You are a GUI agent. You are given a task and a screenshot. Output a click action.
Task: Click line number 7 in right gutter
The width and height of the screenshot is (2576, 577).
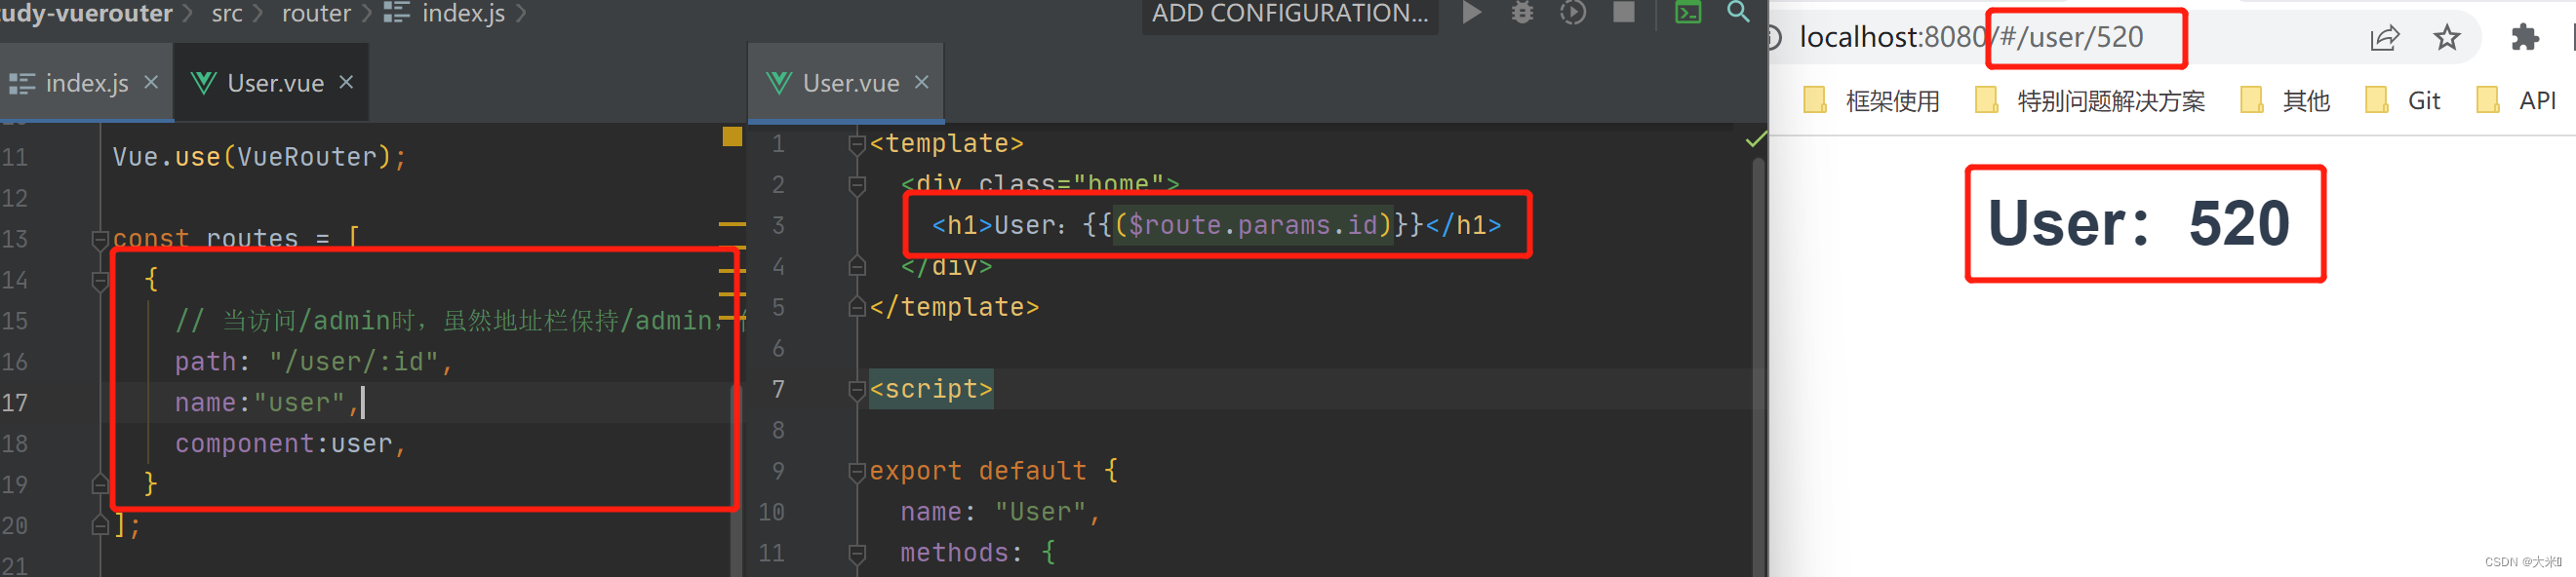[778, 389]
